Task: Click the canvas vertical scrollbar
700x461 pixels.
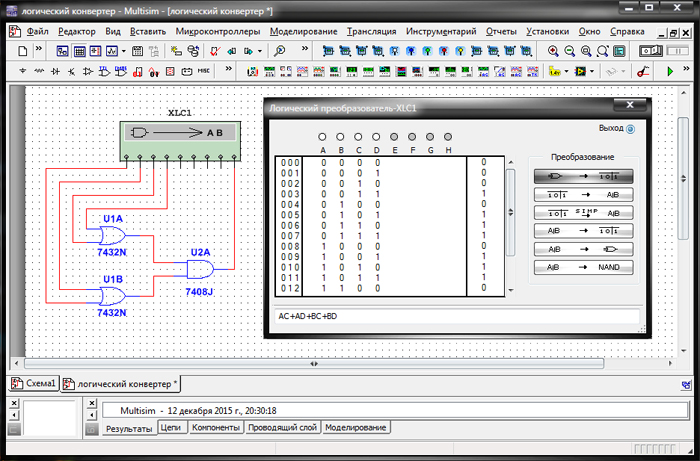Action: point(683,179)
